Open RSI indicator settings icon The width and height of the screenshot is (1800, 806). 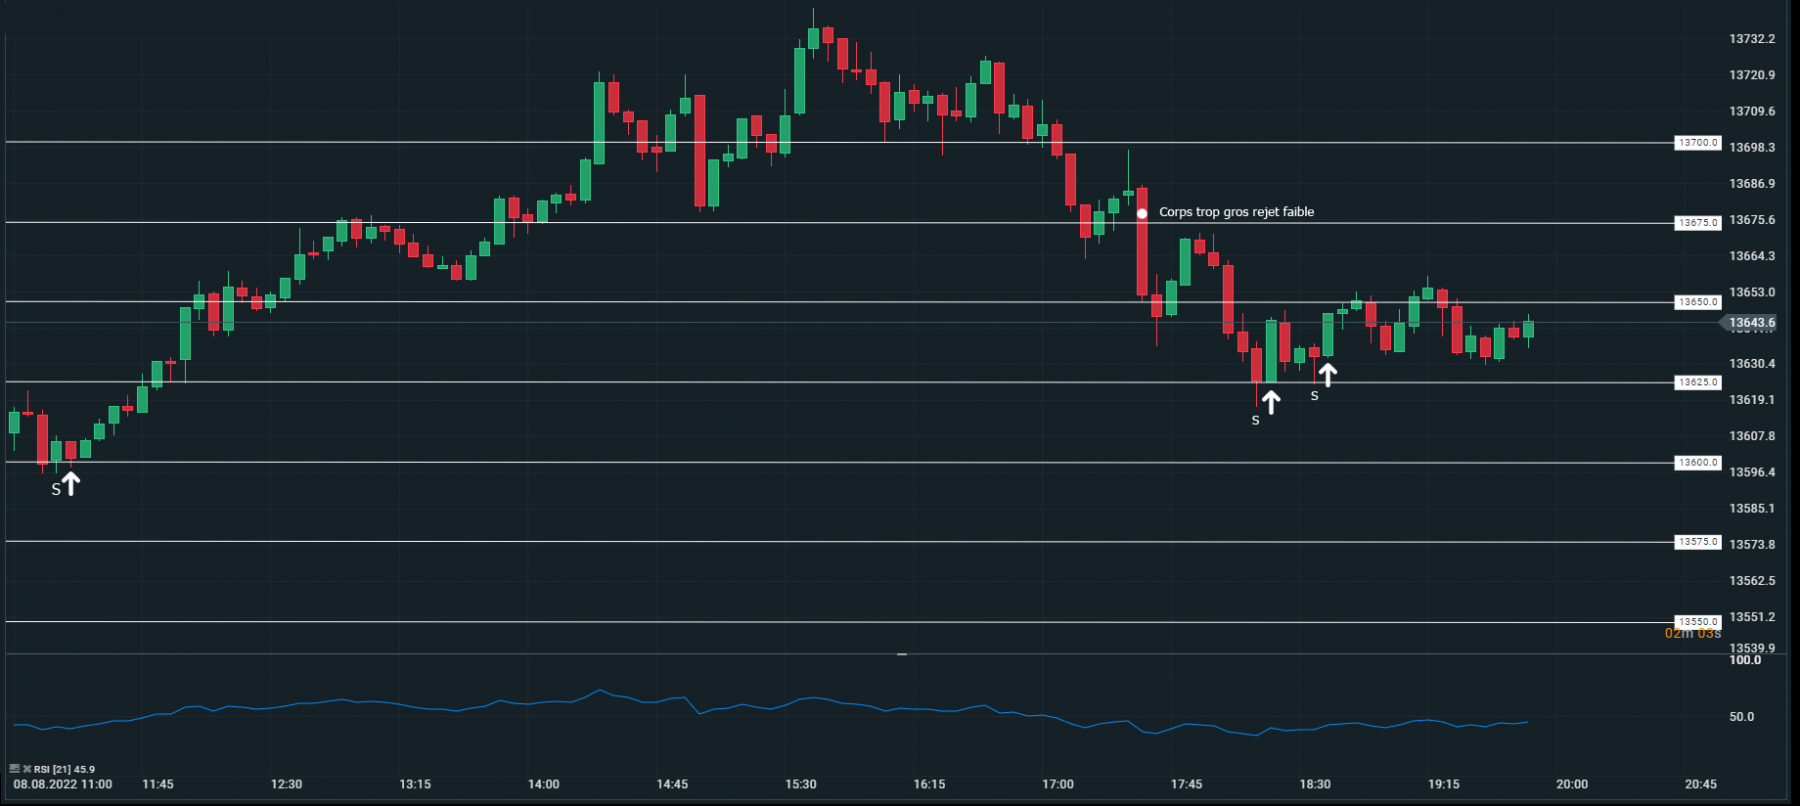(x=15, y=769)
